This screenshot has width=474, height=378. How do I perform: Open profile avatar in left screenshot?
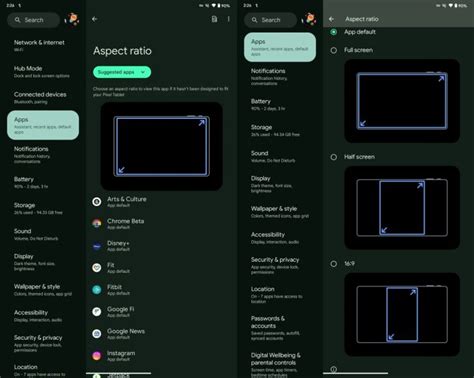[x=72, y=19]
